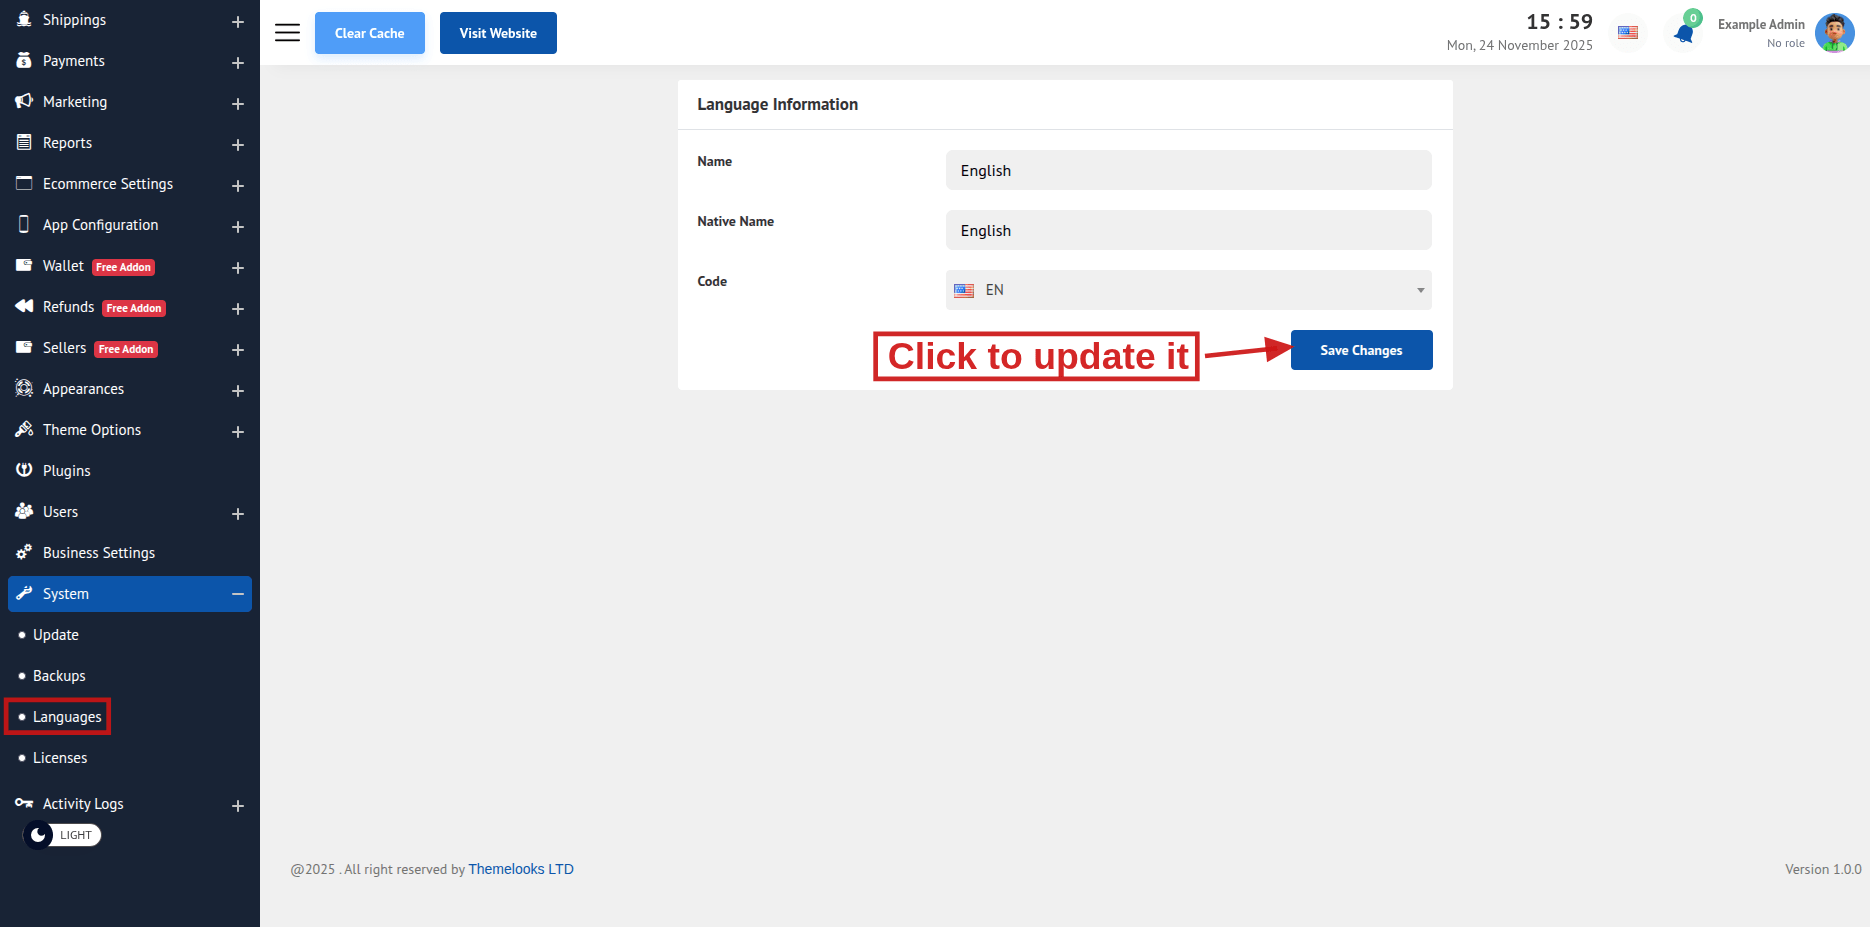Click the Business Settings gears icon
Screen dimensions: 1870x927
coord(24,552)
